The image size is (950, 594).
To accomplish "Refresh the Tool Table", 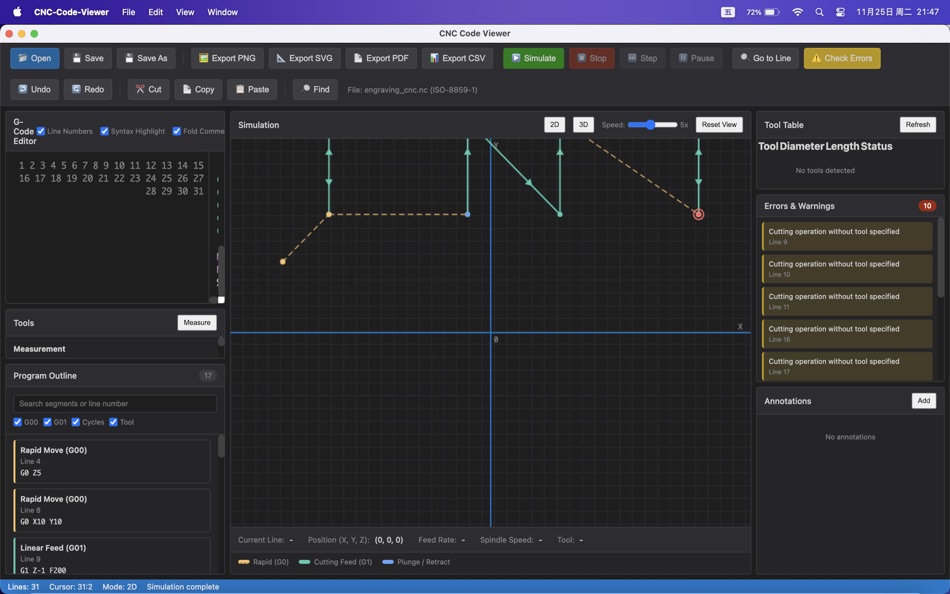I will coord(917,124).
